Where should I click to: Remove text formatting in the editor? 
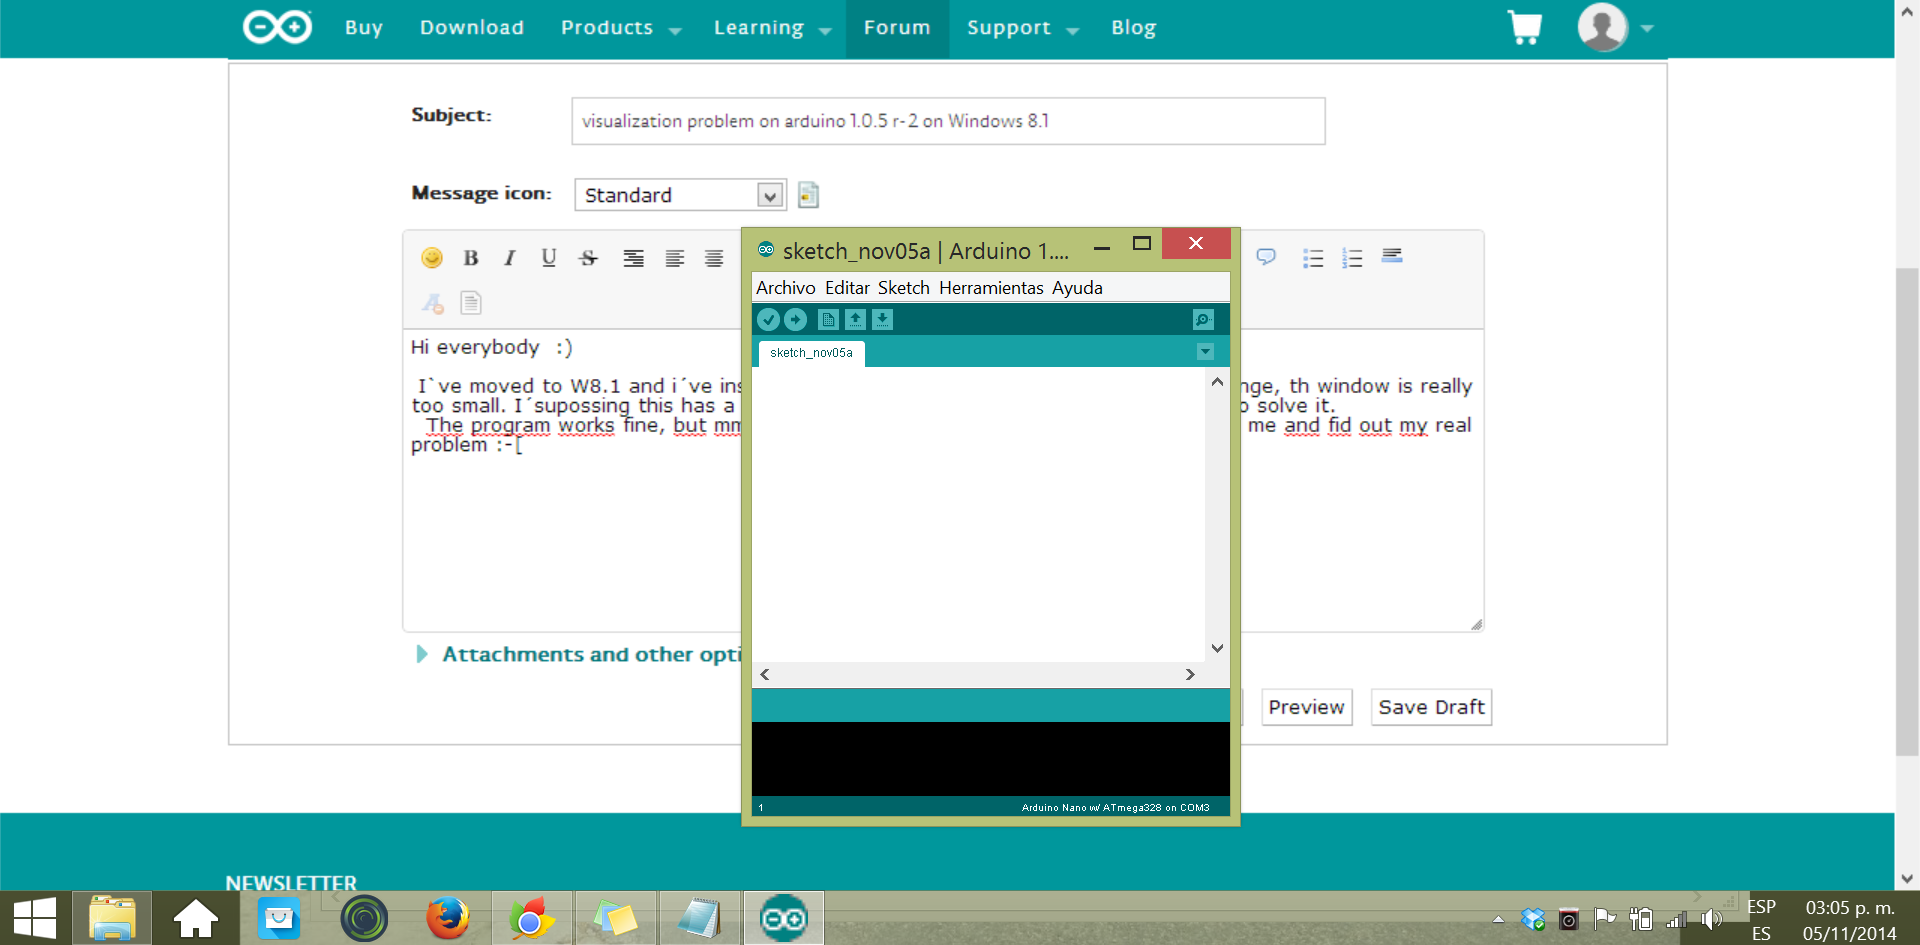(x=432, y=302)
